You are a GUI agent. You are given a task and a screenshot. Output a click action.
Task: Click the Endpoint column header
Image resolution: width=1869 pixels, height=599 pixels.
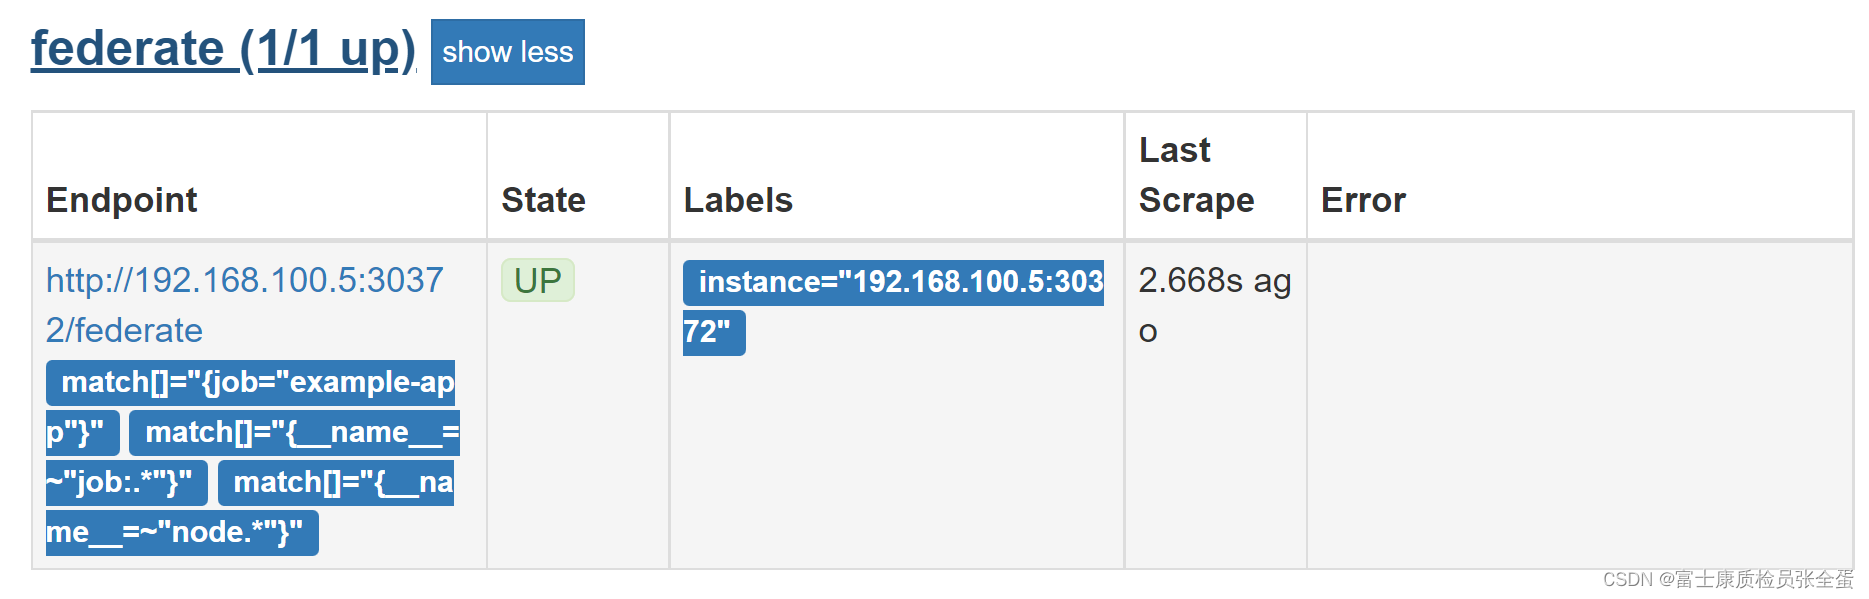[x=122, y=200]
